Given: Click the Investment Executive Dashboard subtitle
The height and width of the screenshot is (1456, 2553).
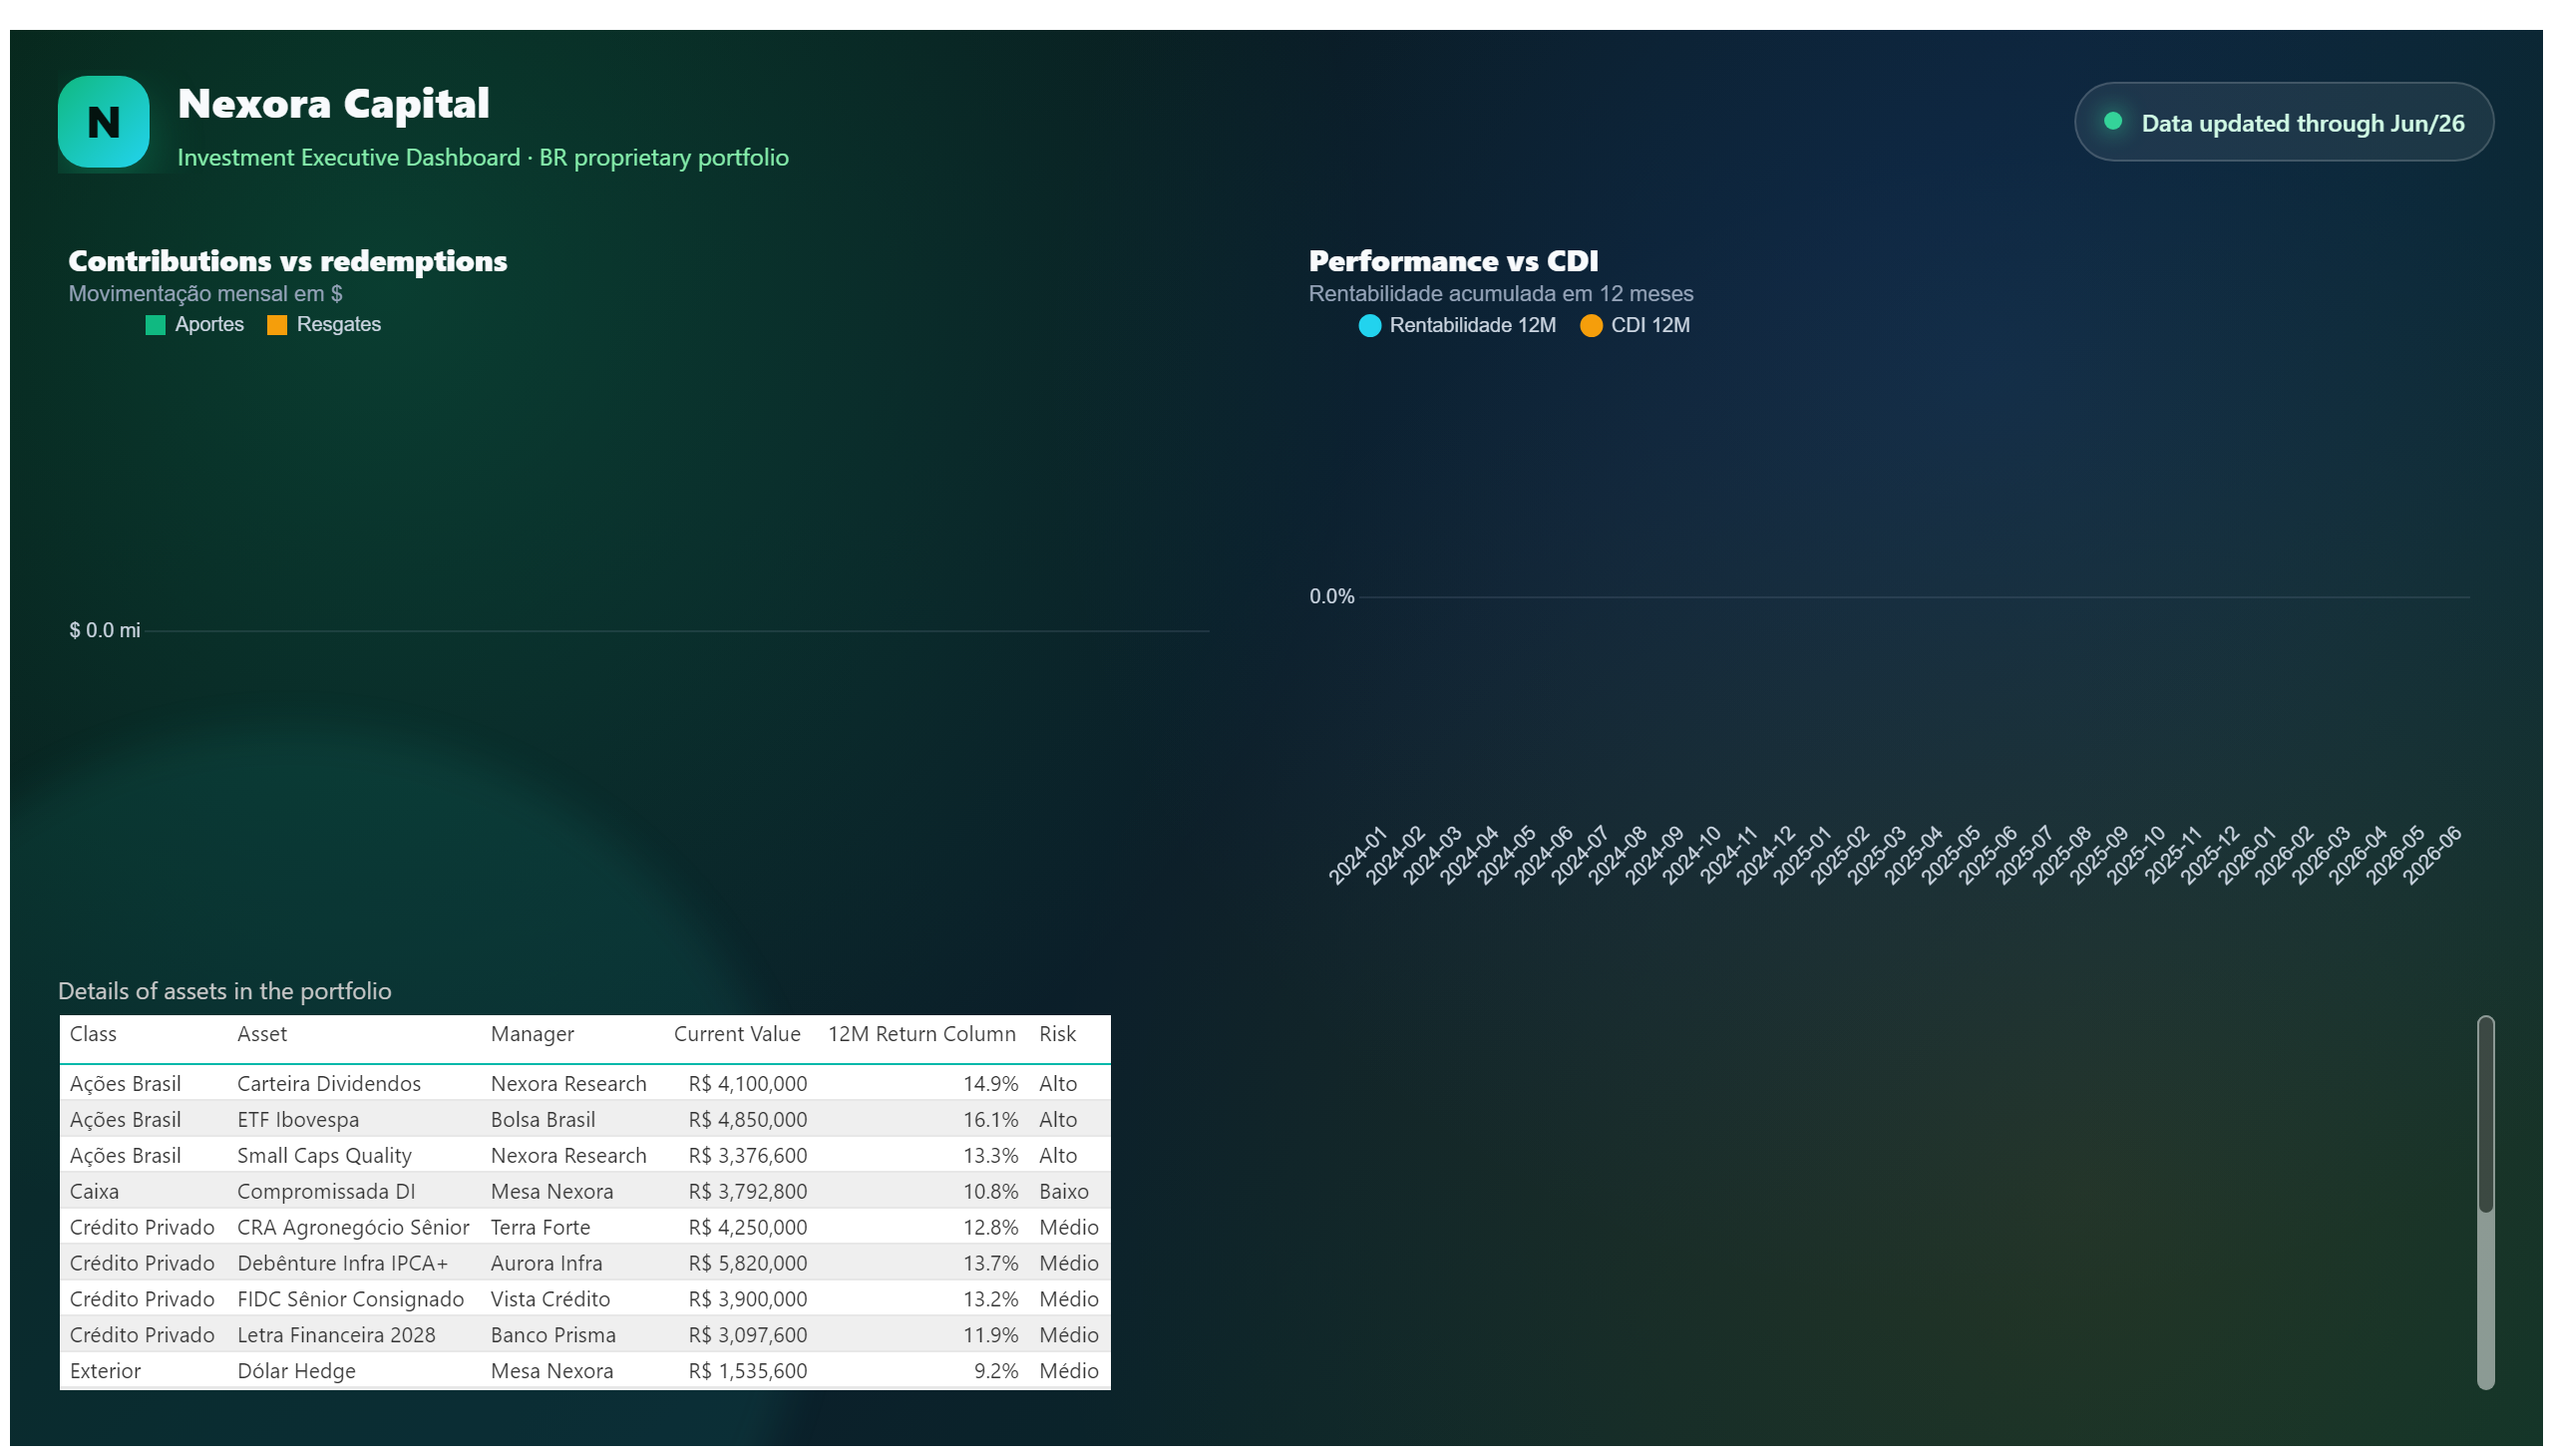Looking at the screenshot, I should 483,157.
